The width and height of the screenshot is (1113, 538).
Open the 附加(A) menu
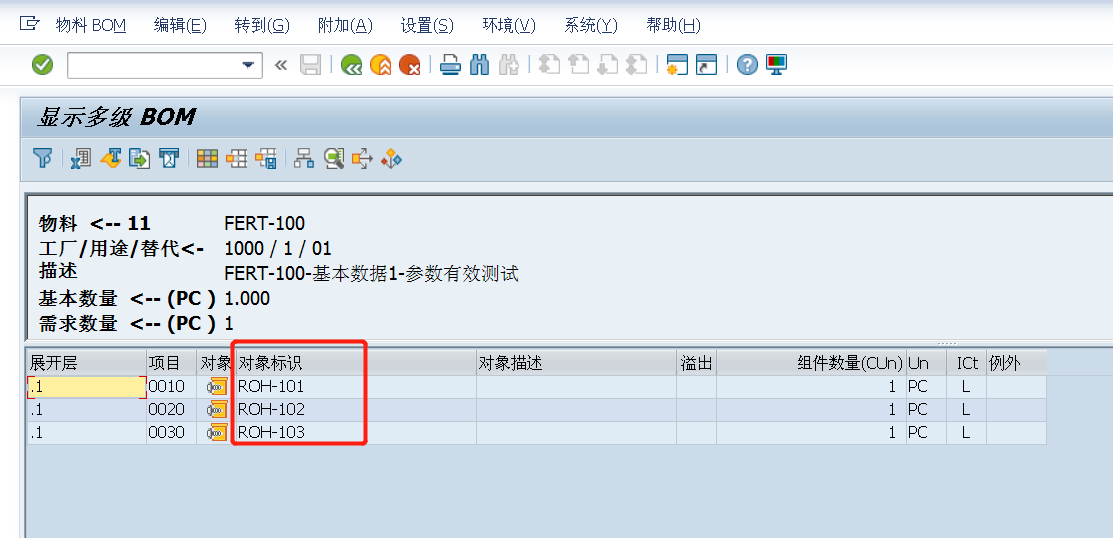345,26
